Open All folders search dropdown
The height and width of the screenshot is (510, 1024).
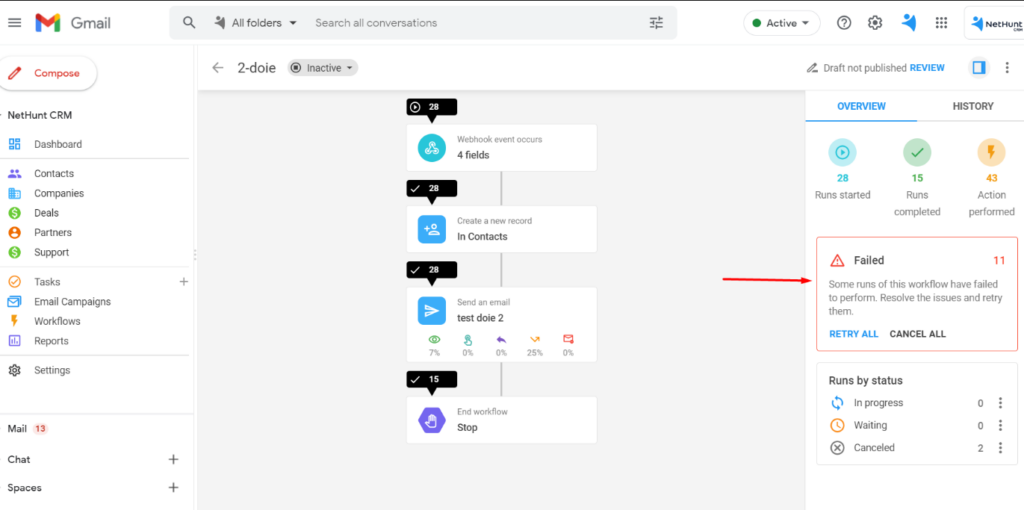coord(256,23)
